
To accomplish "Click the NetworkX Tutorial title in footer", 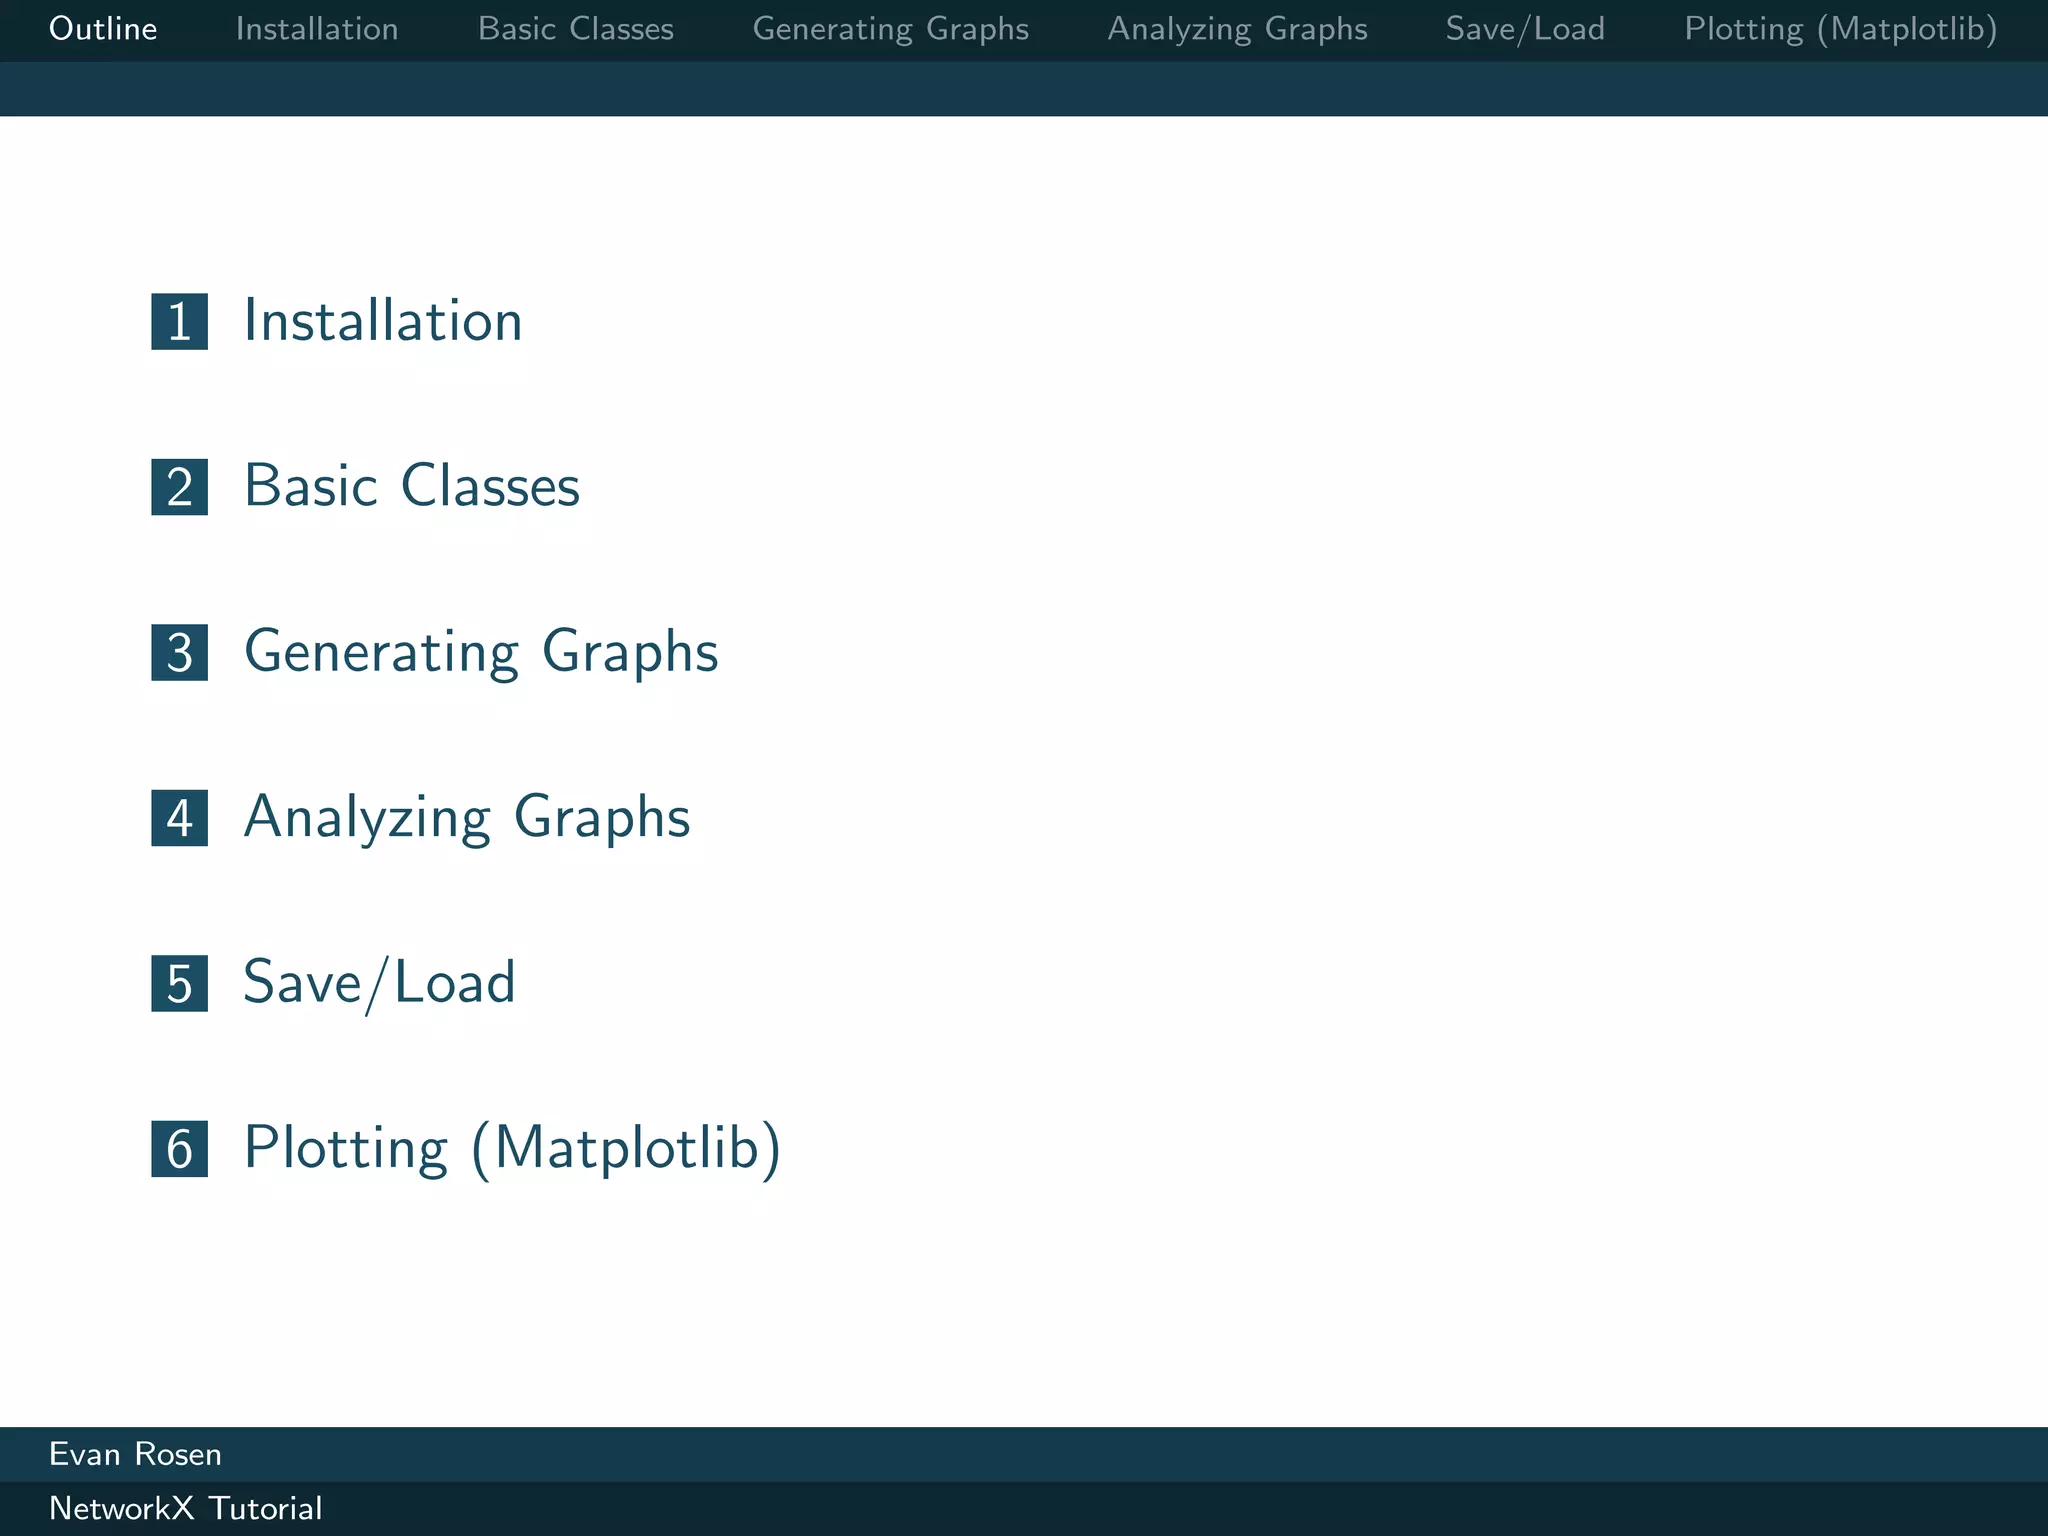I will point(186,1509).
